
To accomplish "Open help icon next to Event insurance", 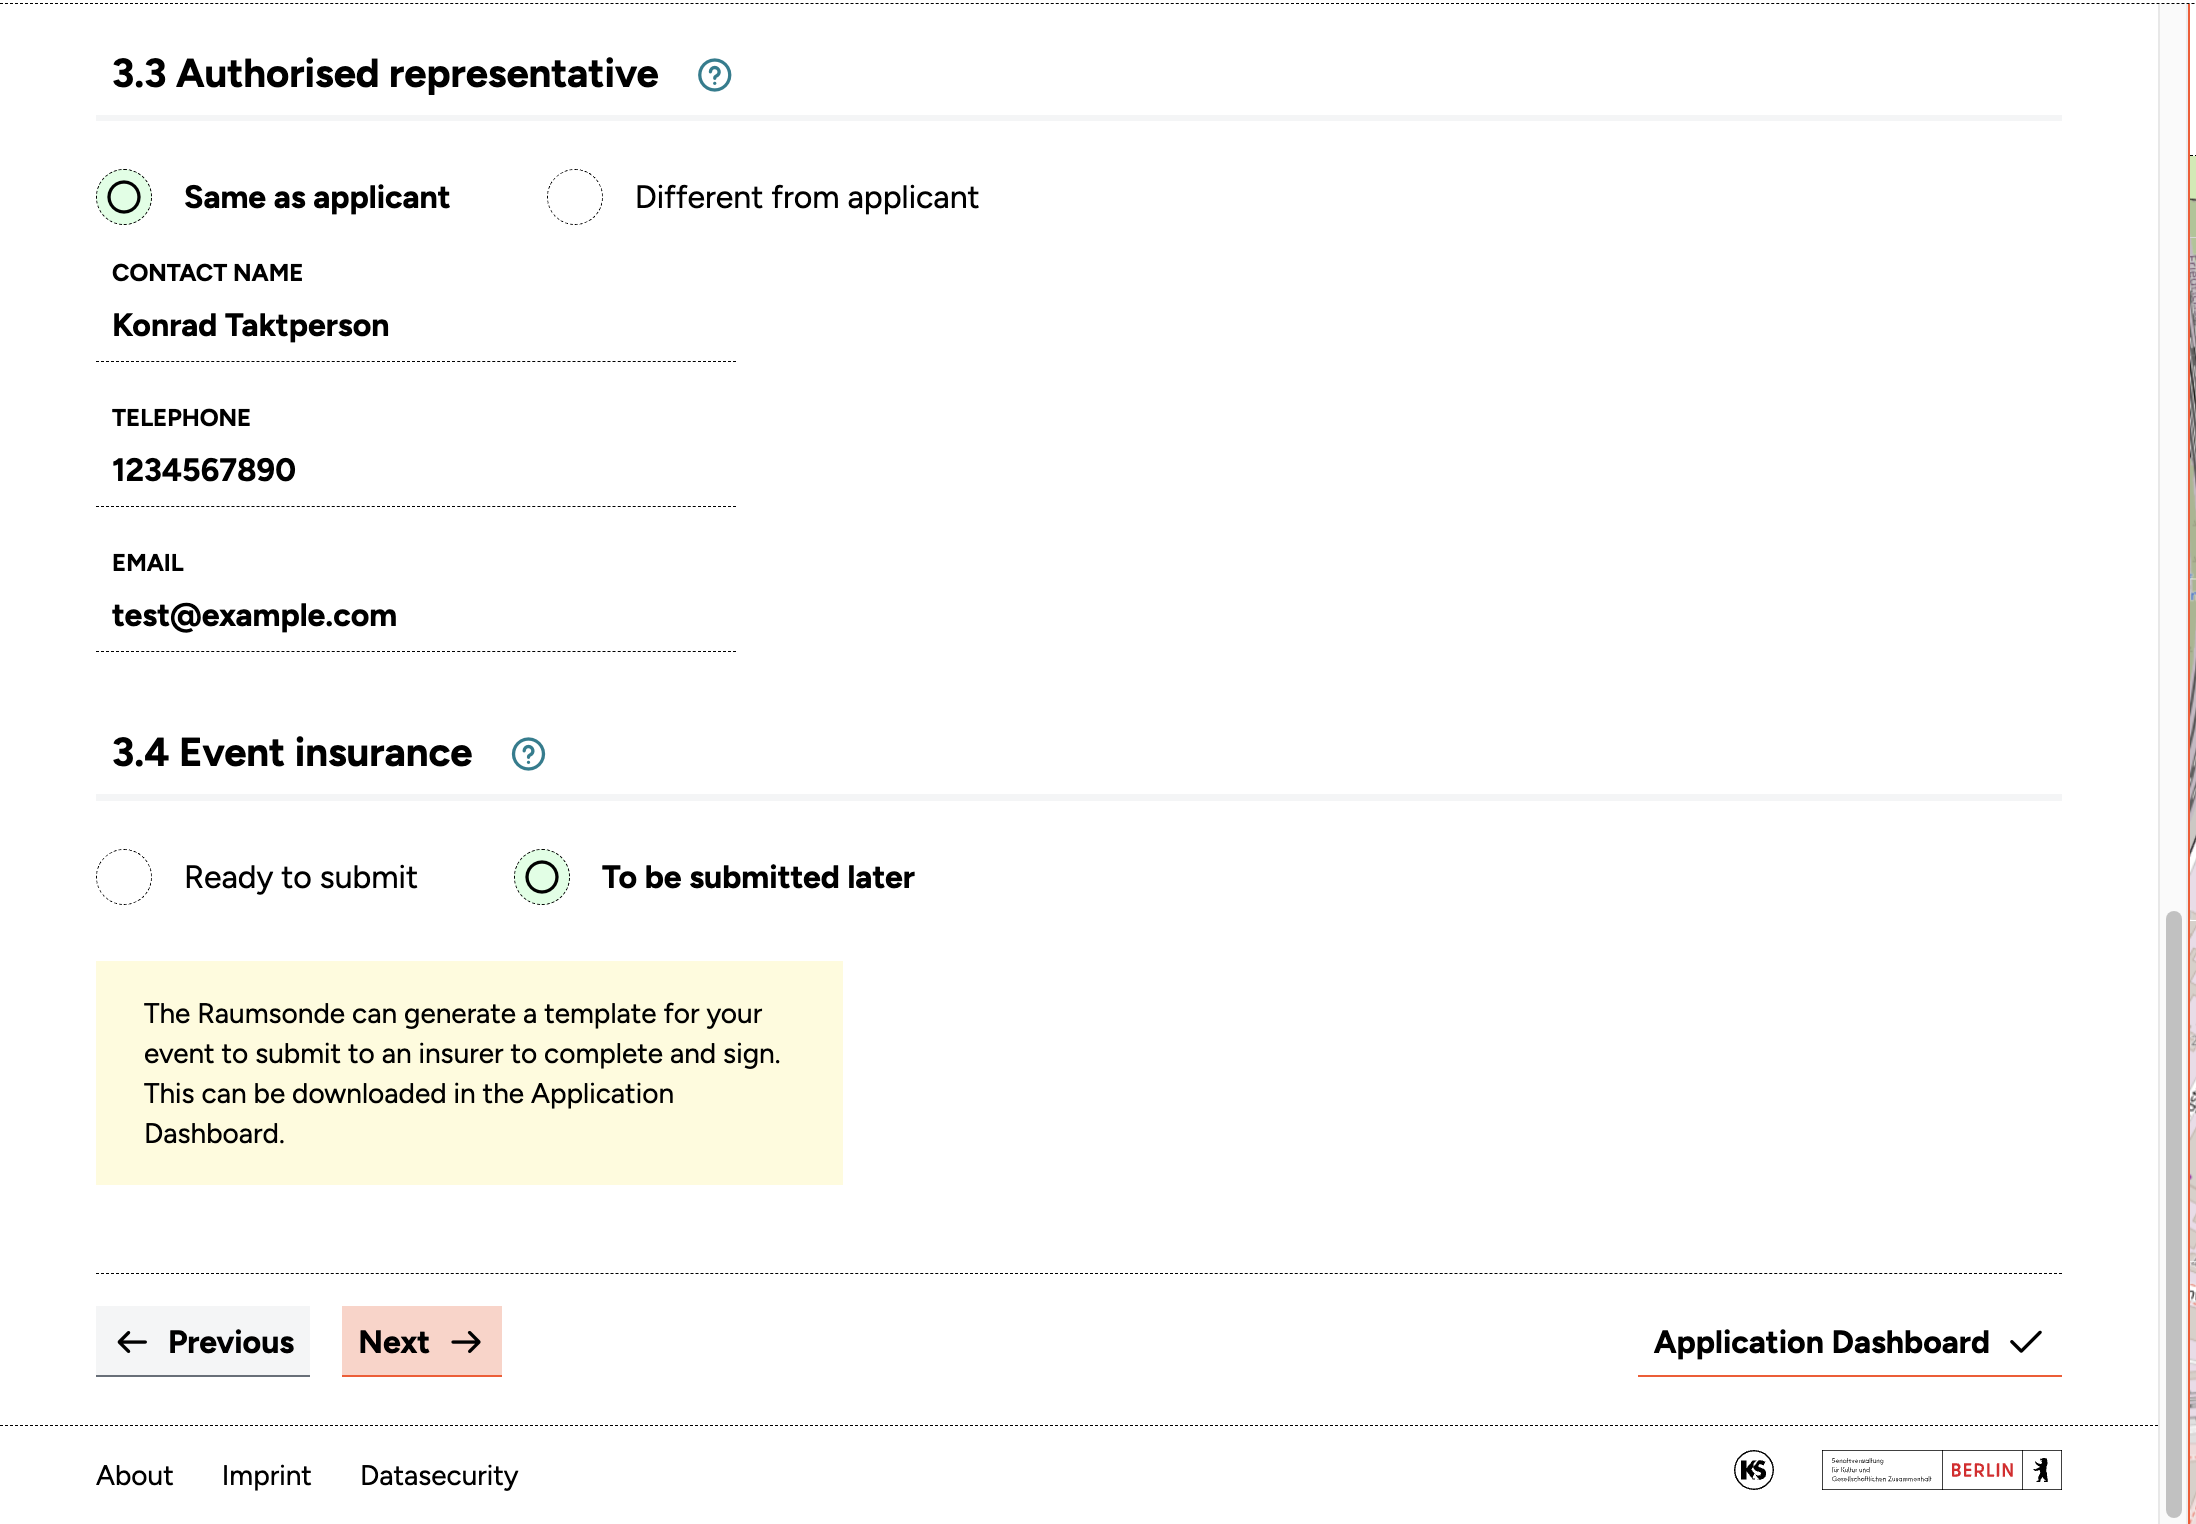I will coord(528,754).
